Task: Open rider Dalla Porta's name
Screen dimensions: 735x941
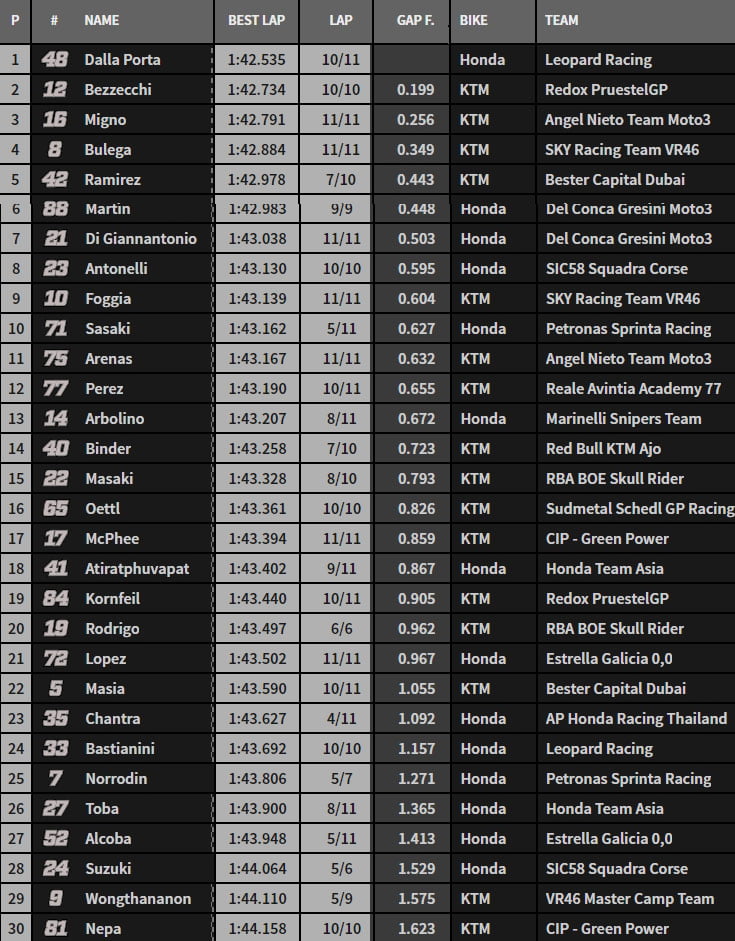Action: coord(122,60)
